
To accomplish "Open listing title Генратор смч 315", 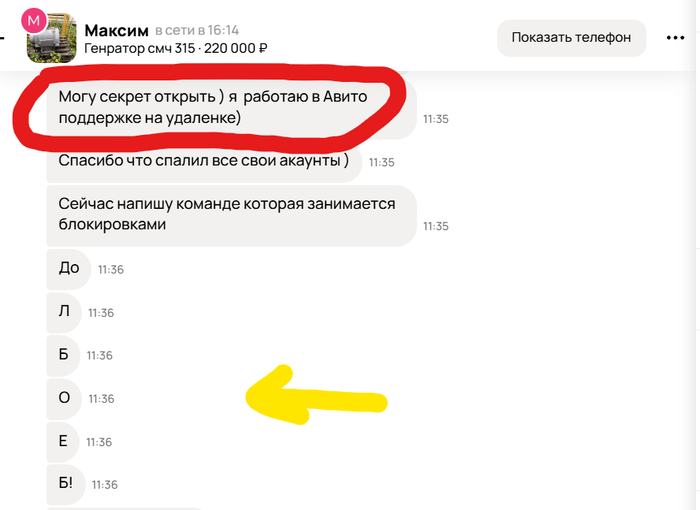I will (x=139, y=48).
